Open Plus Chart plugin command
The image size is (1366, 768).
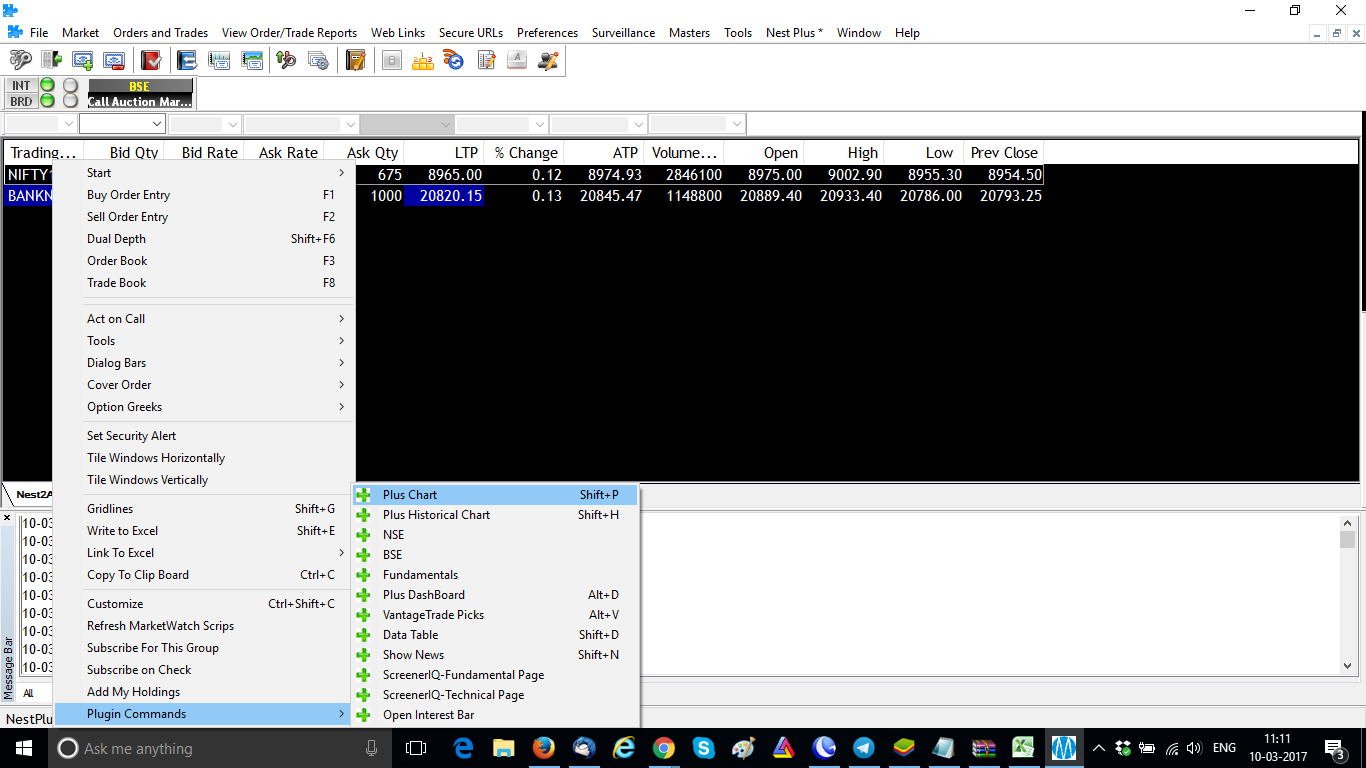tap(495, 495)
